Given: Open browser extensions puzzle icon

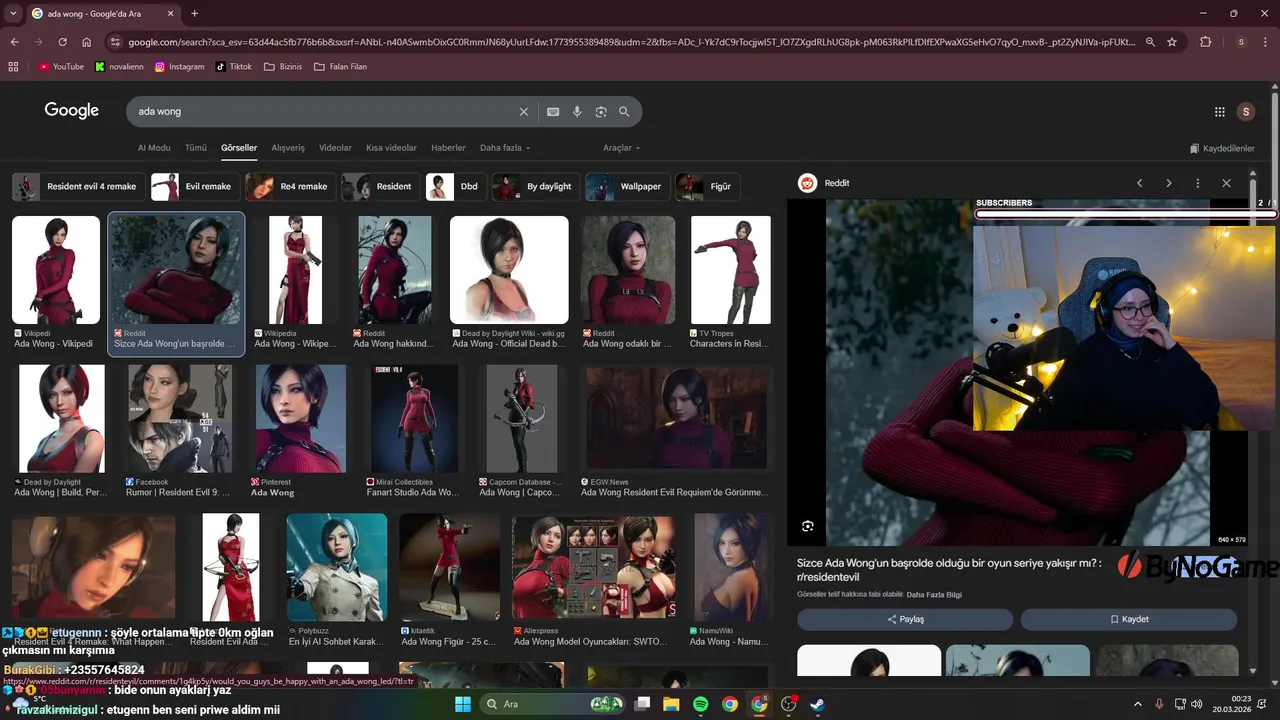Looking at the screenshot, I should click(1205, 42).
